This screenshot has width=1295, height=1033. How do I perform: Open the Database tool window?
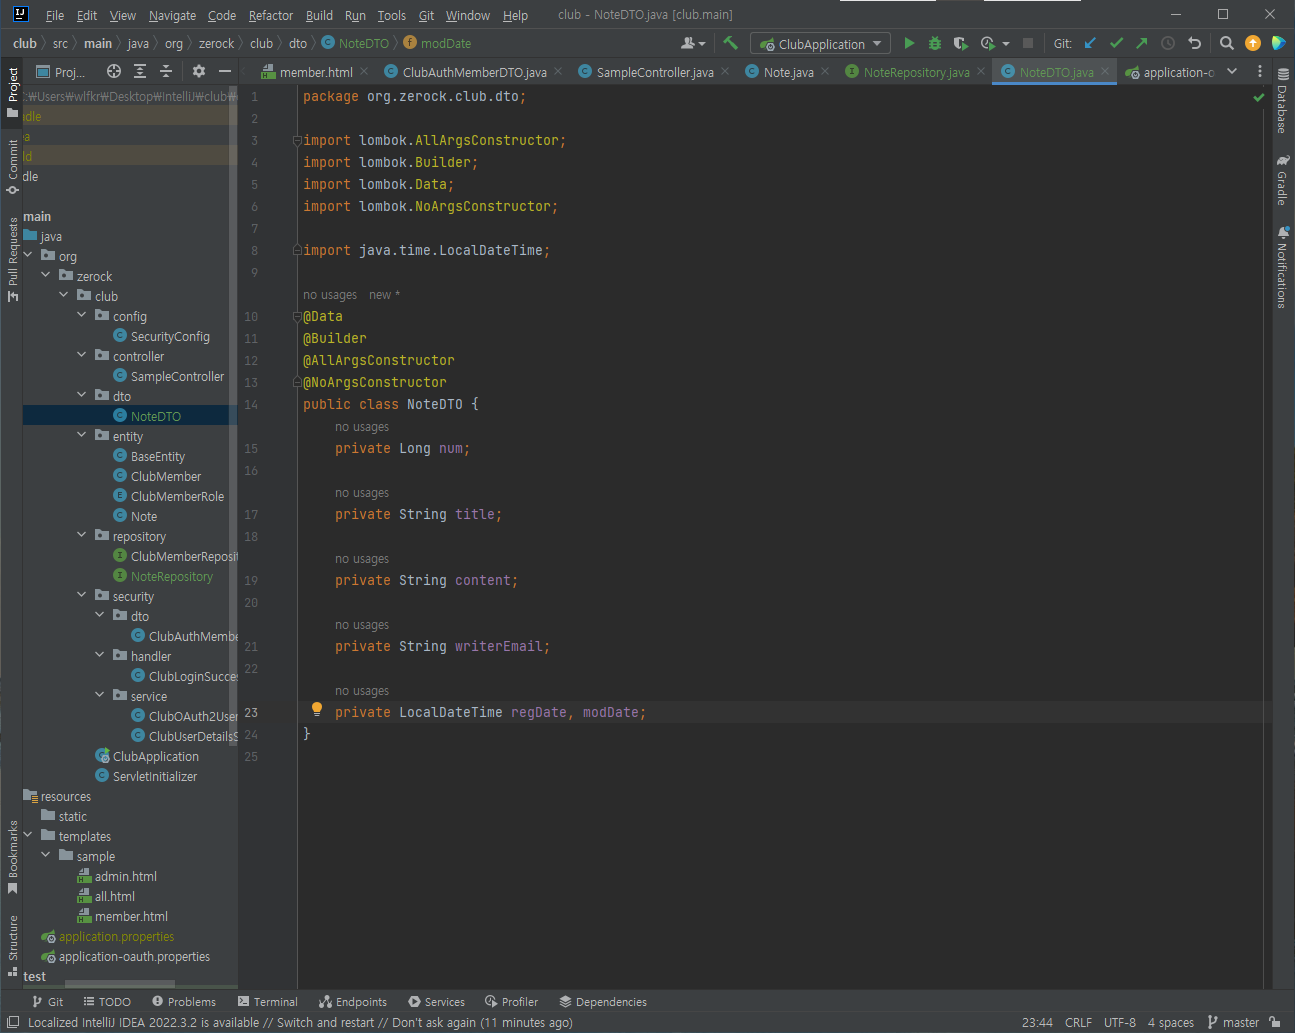tap(1282, 101)
